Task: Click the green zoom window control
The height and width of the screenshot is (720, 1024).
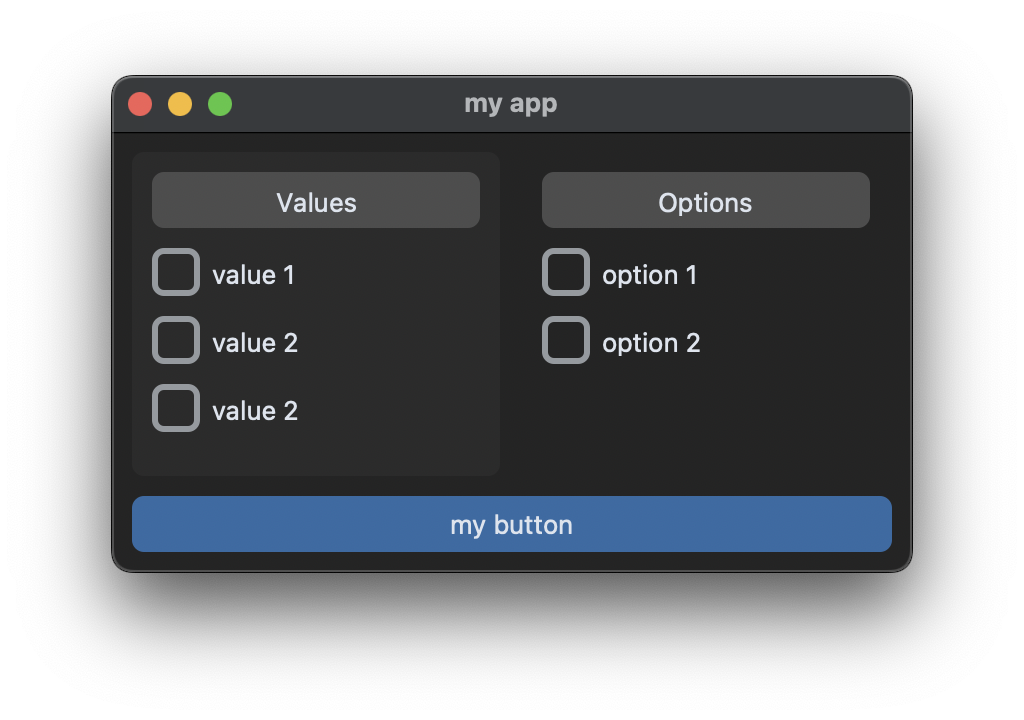Action: coord(219,103)
